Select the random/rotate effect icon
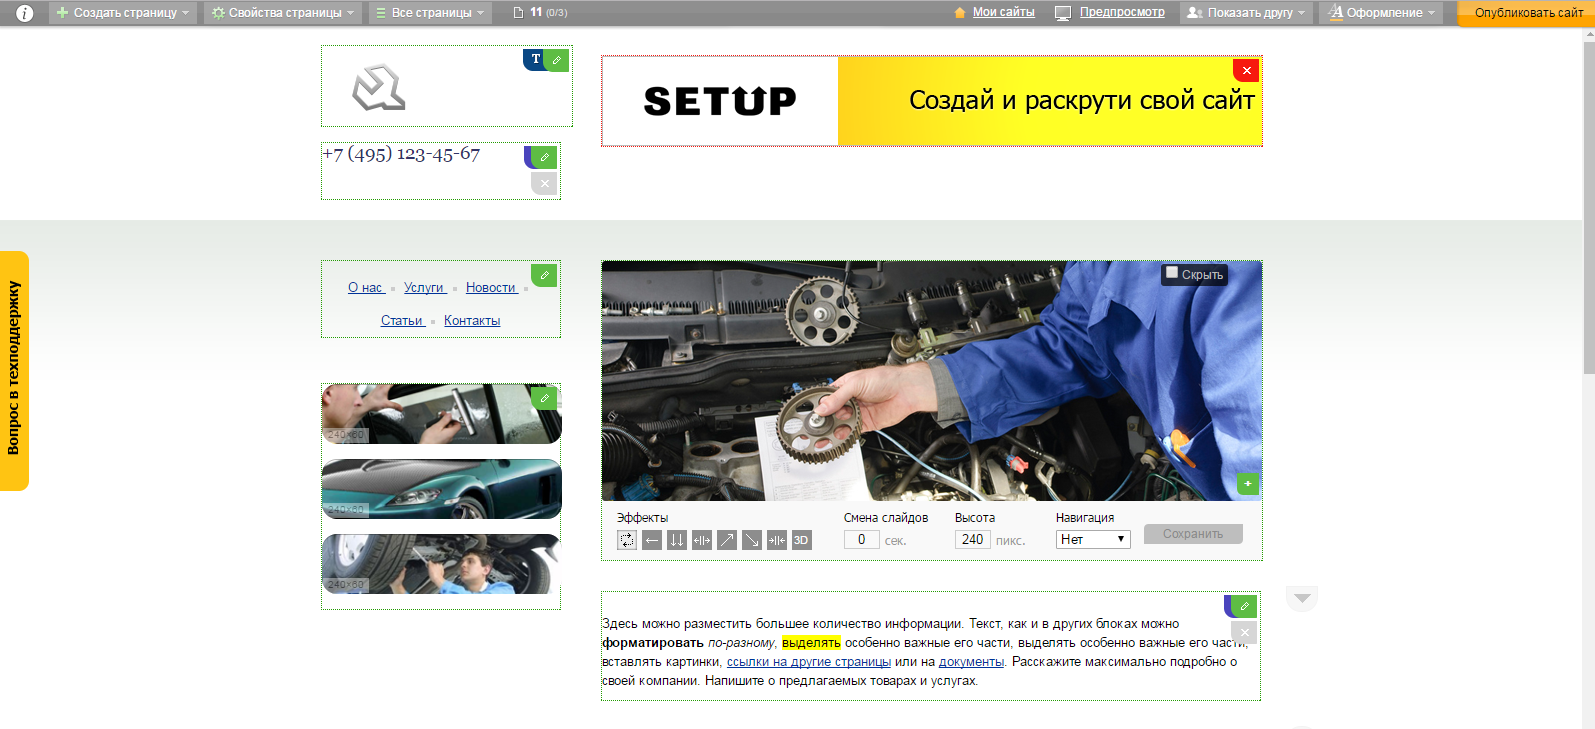Image resolution: width=1595 pixels, height=729 pixels. 627,540
